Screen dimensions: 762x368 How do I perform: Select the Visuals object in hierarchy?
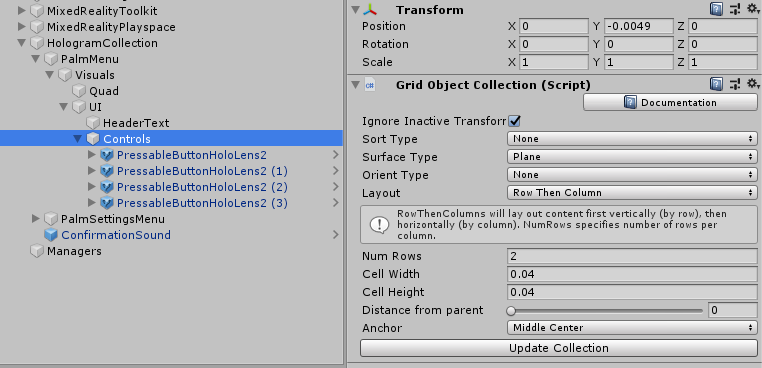tap(95, 75)
